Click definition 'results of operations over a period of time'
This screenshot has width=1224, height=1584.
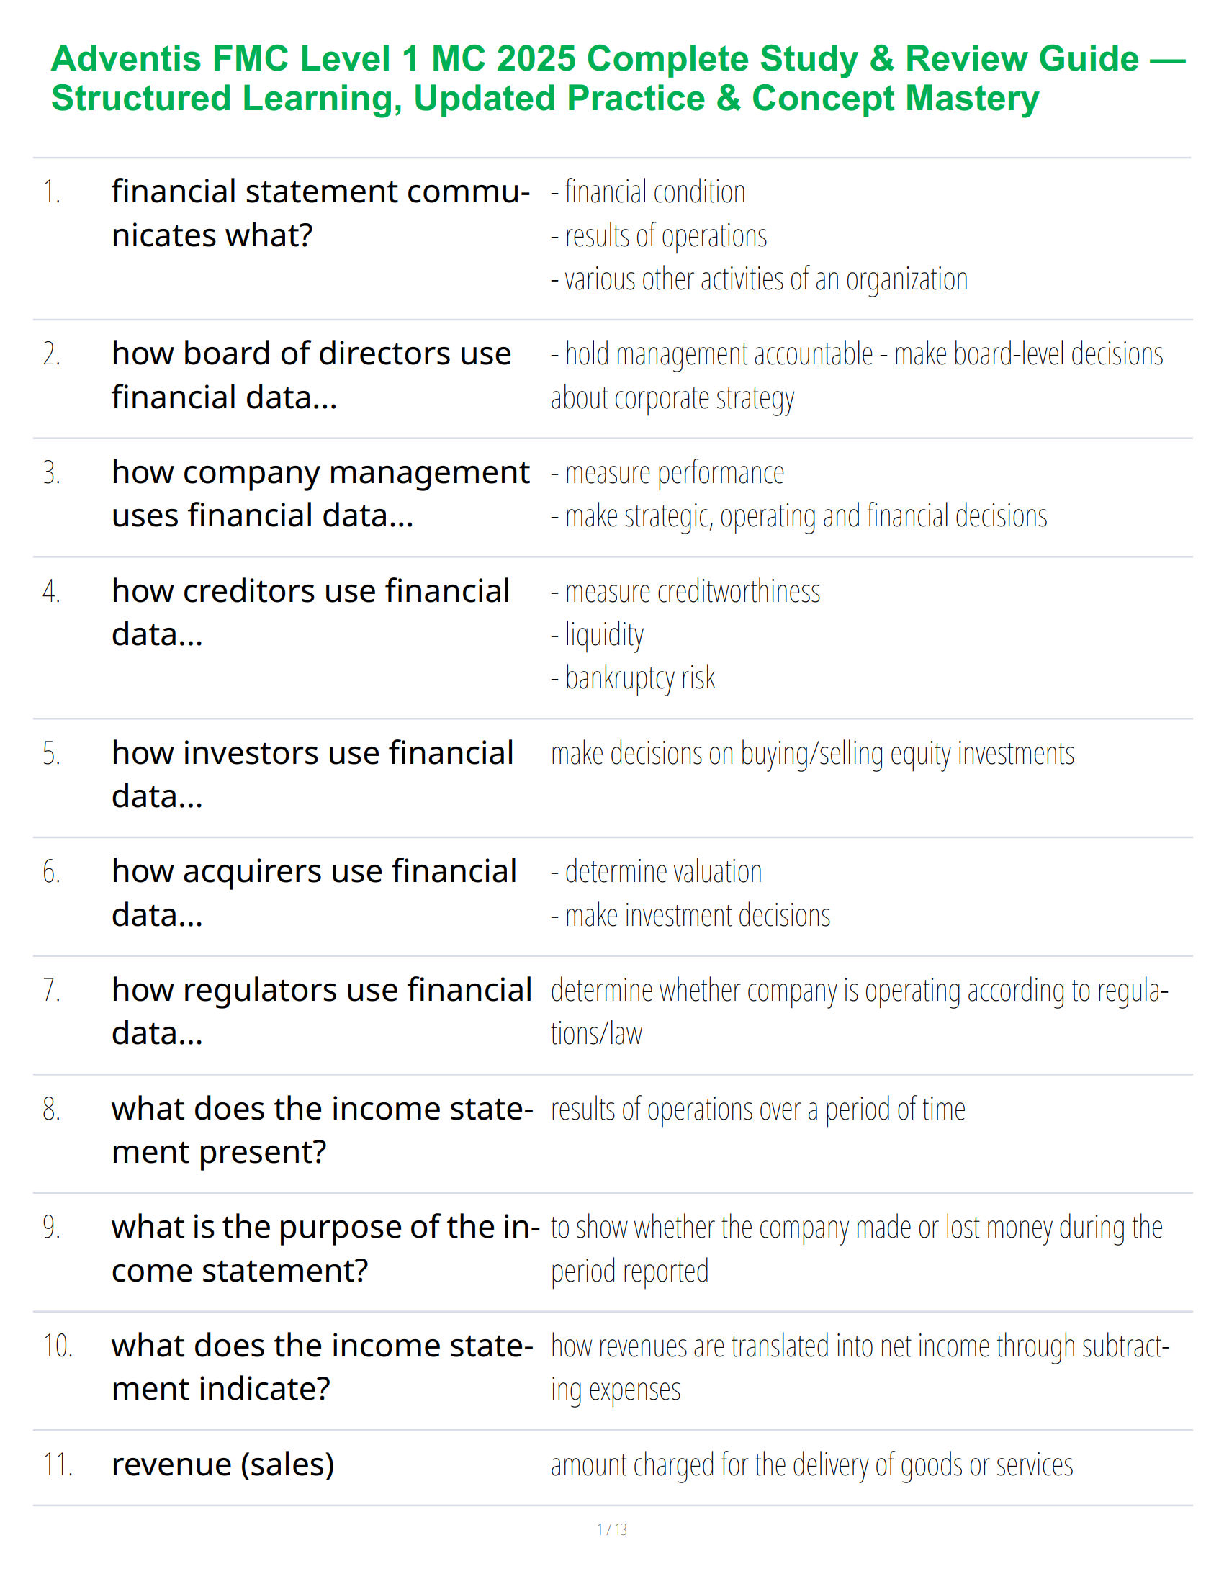click(757, 1109)
